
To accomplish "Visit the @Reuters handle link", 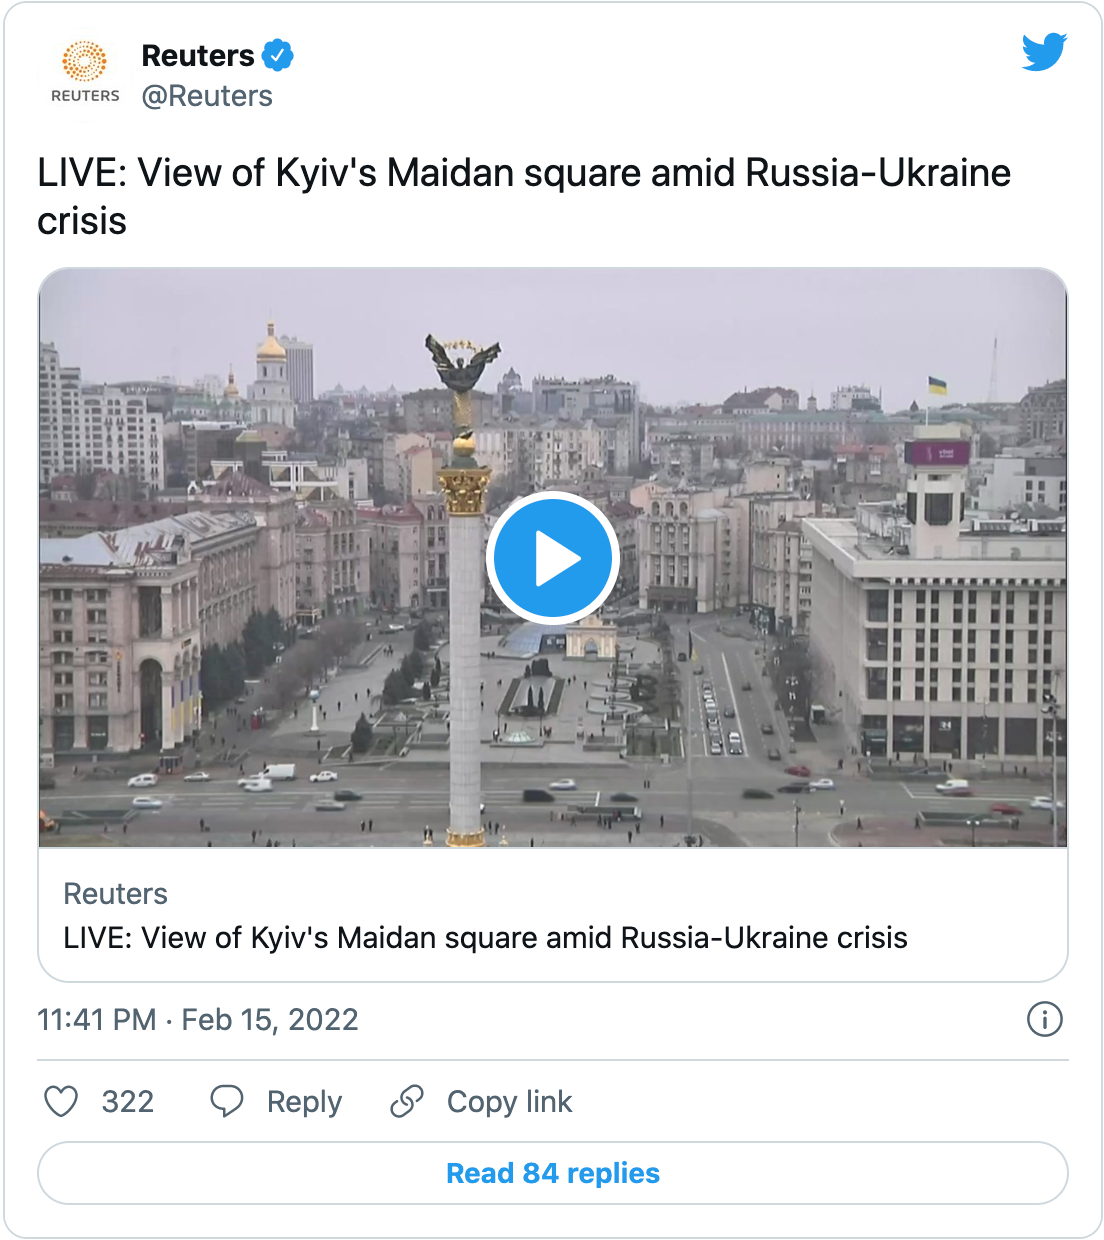I will coord(207,96).
